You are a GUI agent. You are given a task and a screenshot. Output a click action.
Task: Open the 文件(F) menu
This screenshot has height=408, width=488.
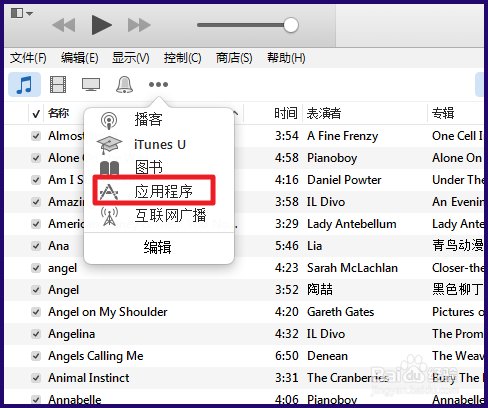click(28, 58)
